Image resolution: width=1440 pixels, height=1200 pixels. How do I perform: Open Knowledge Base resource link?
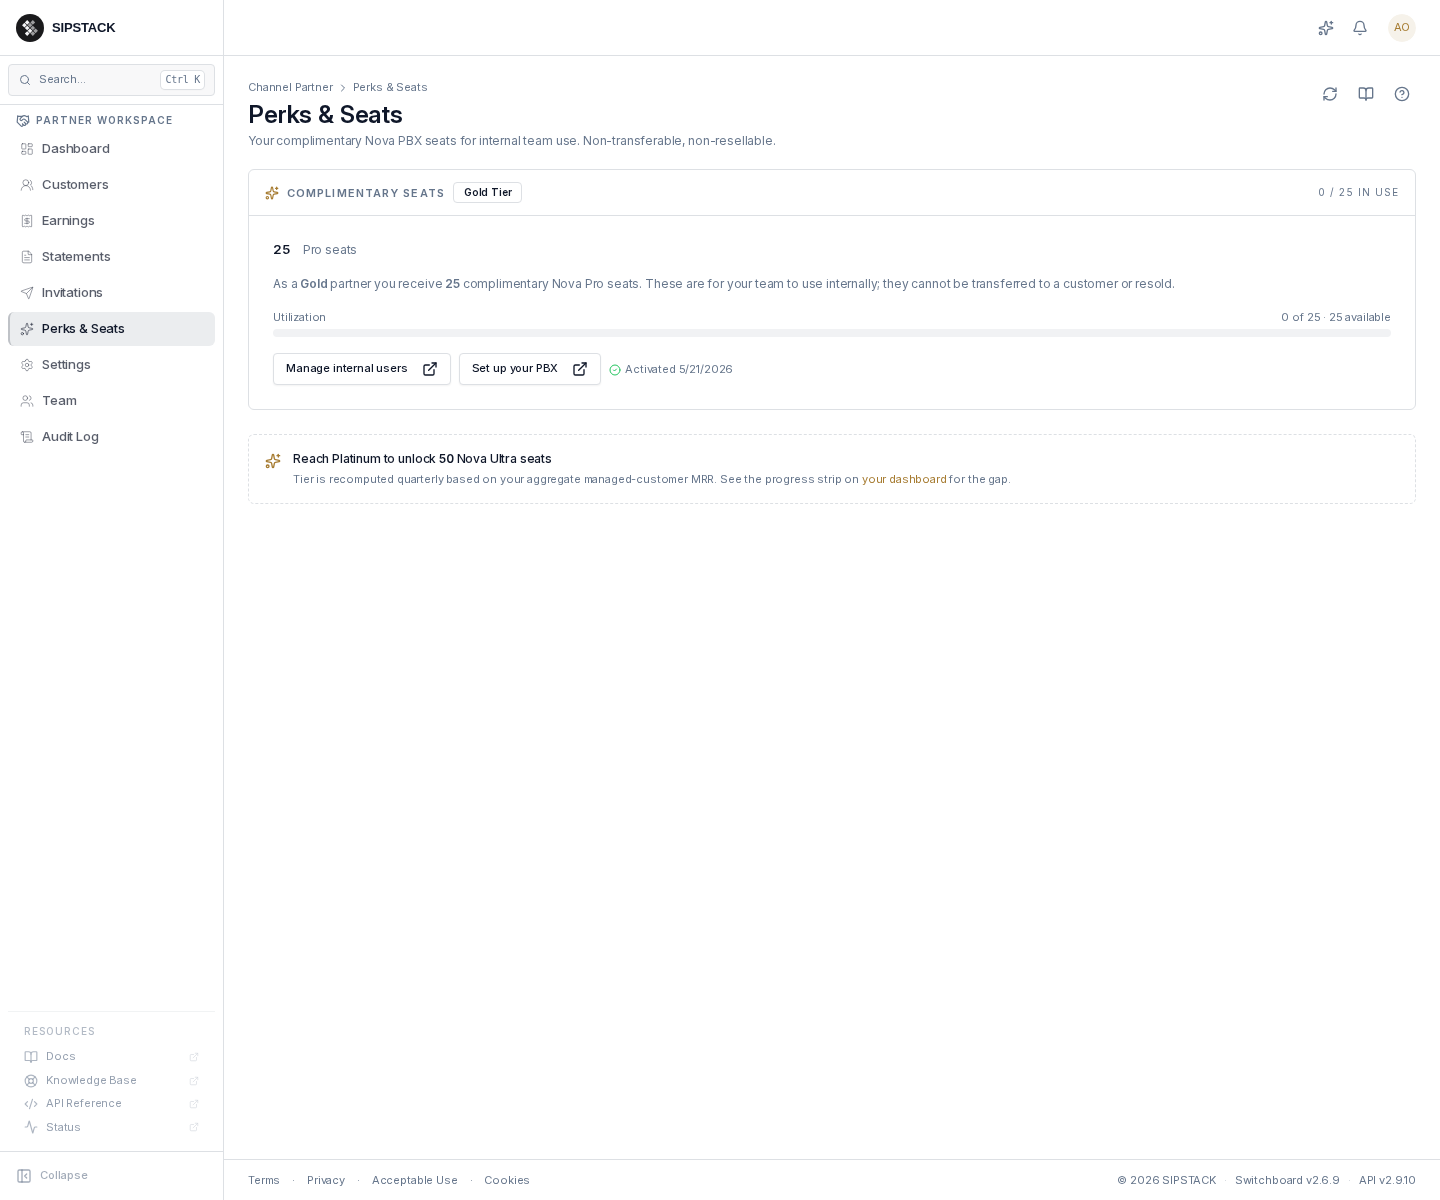click(111, 1081)
